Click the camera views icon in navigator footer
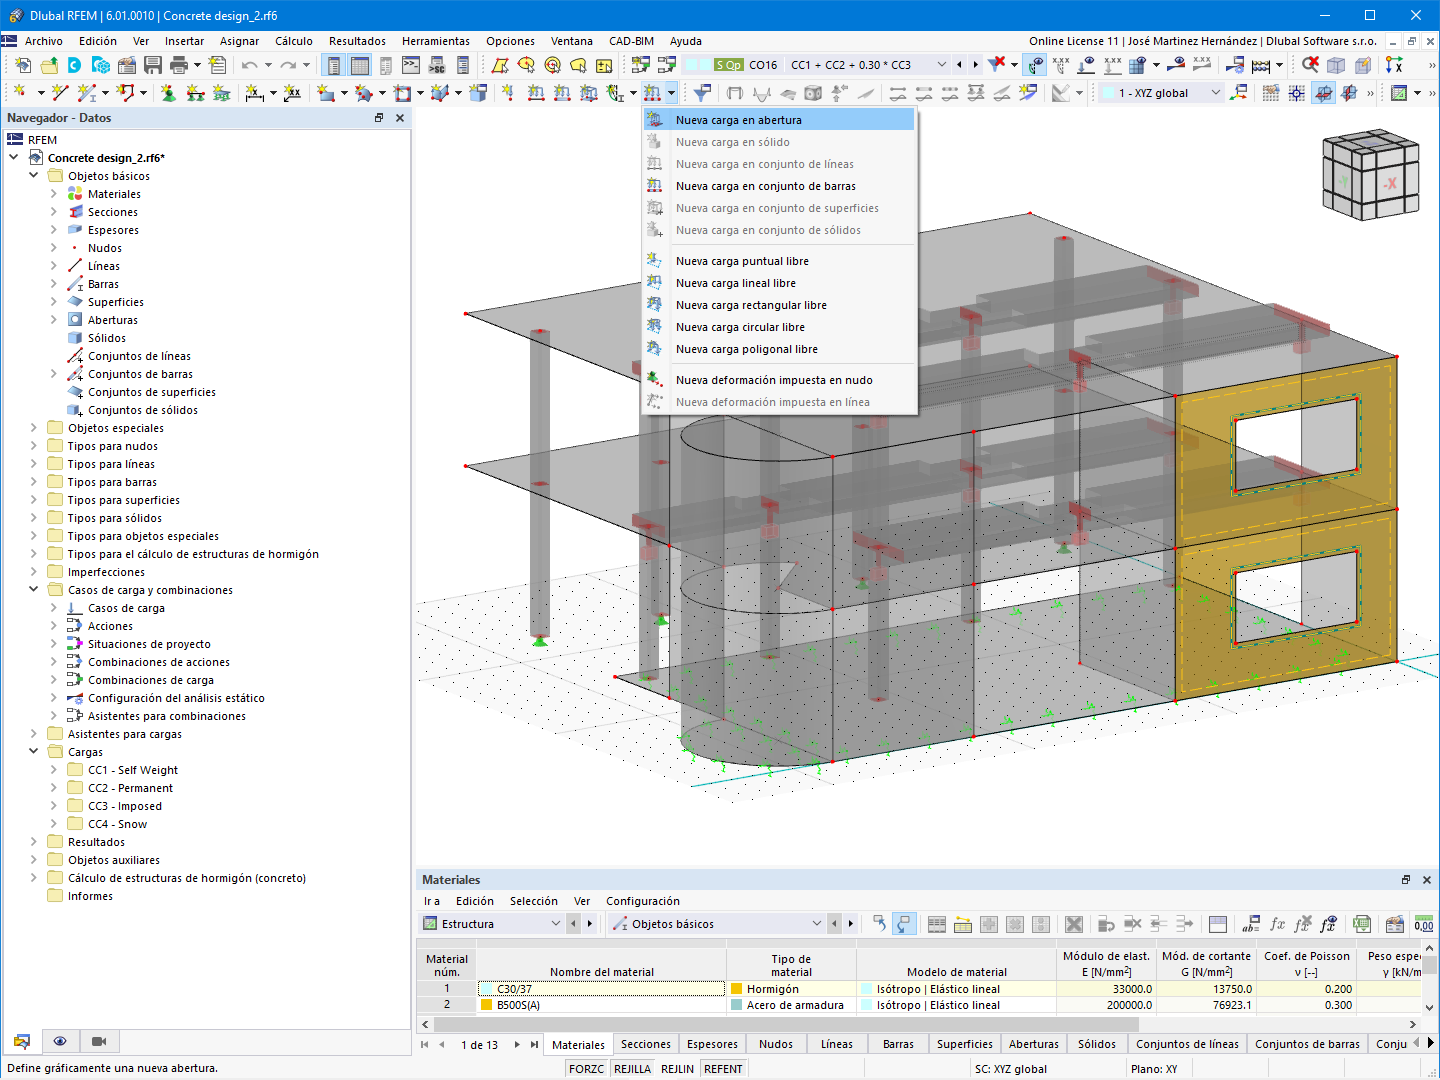This screenshot has width=1440, height=1080. (98, 1041)
